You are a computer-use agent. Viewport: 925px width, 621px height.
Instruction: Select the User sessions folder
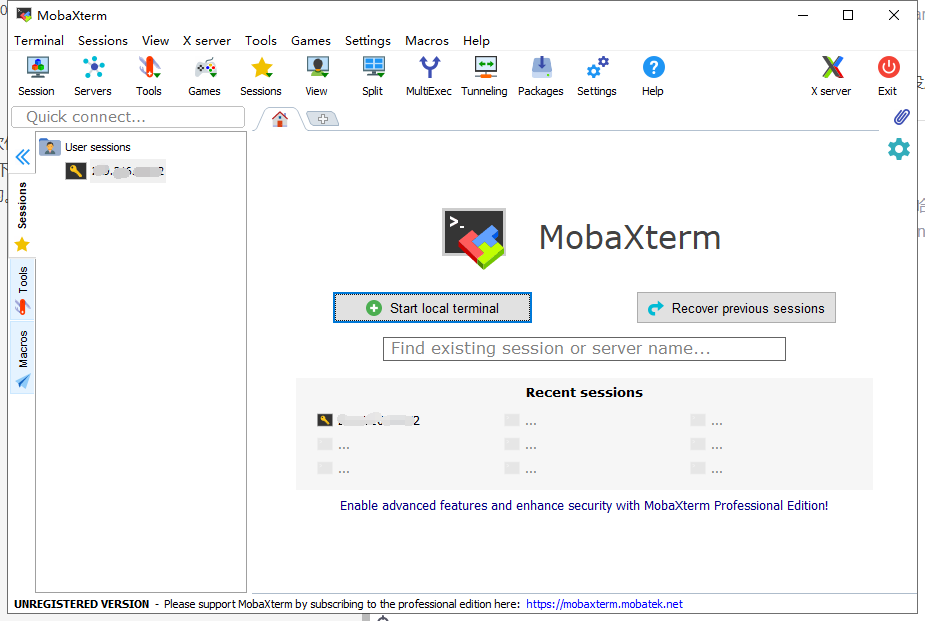click(85, 147)
